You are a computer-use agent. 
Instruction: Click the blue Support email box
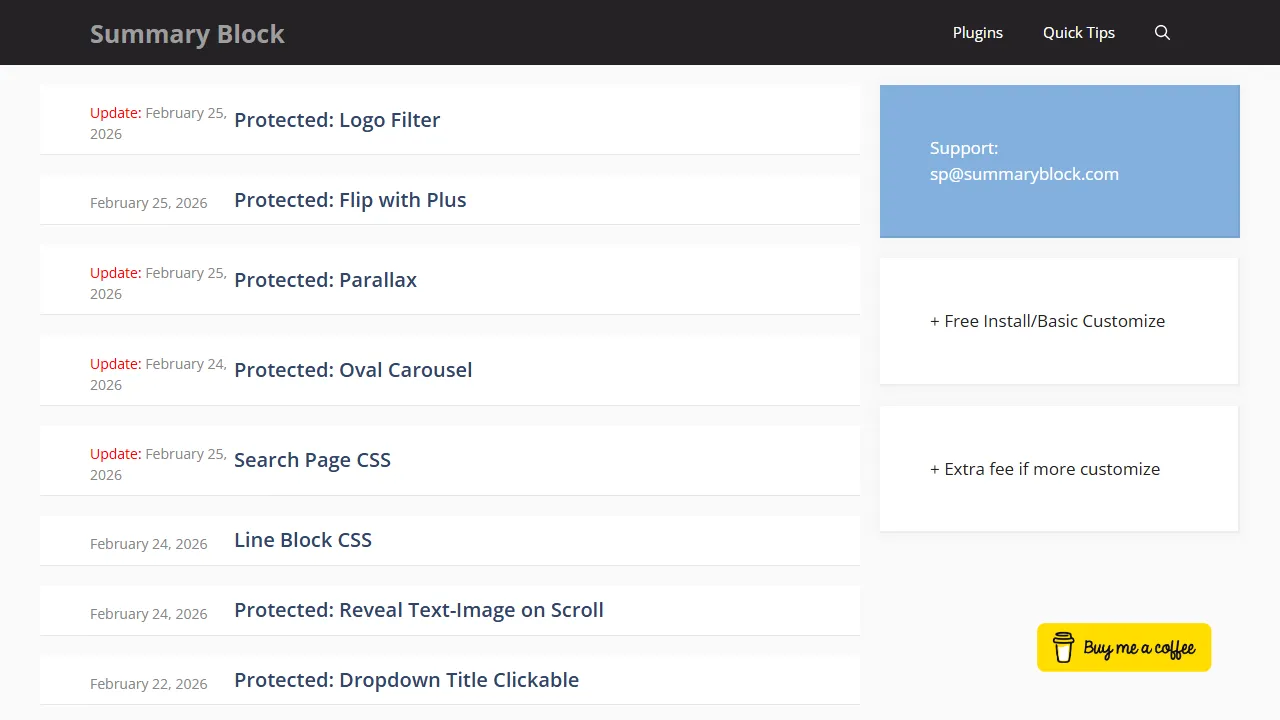coord(1059,161)
